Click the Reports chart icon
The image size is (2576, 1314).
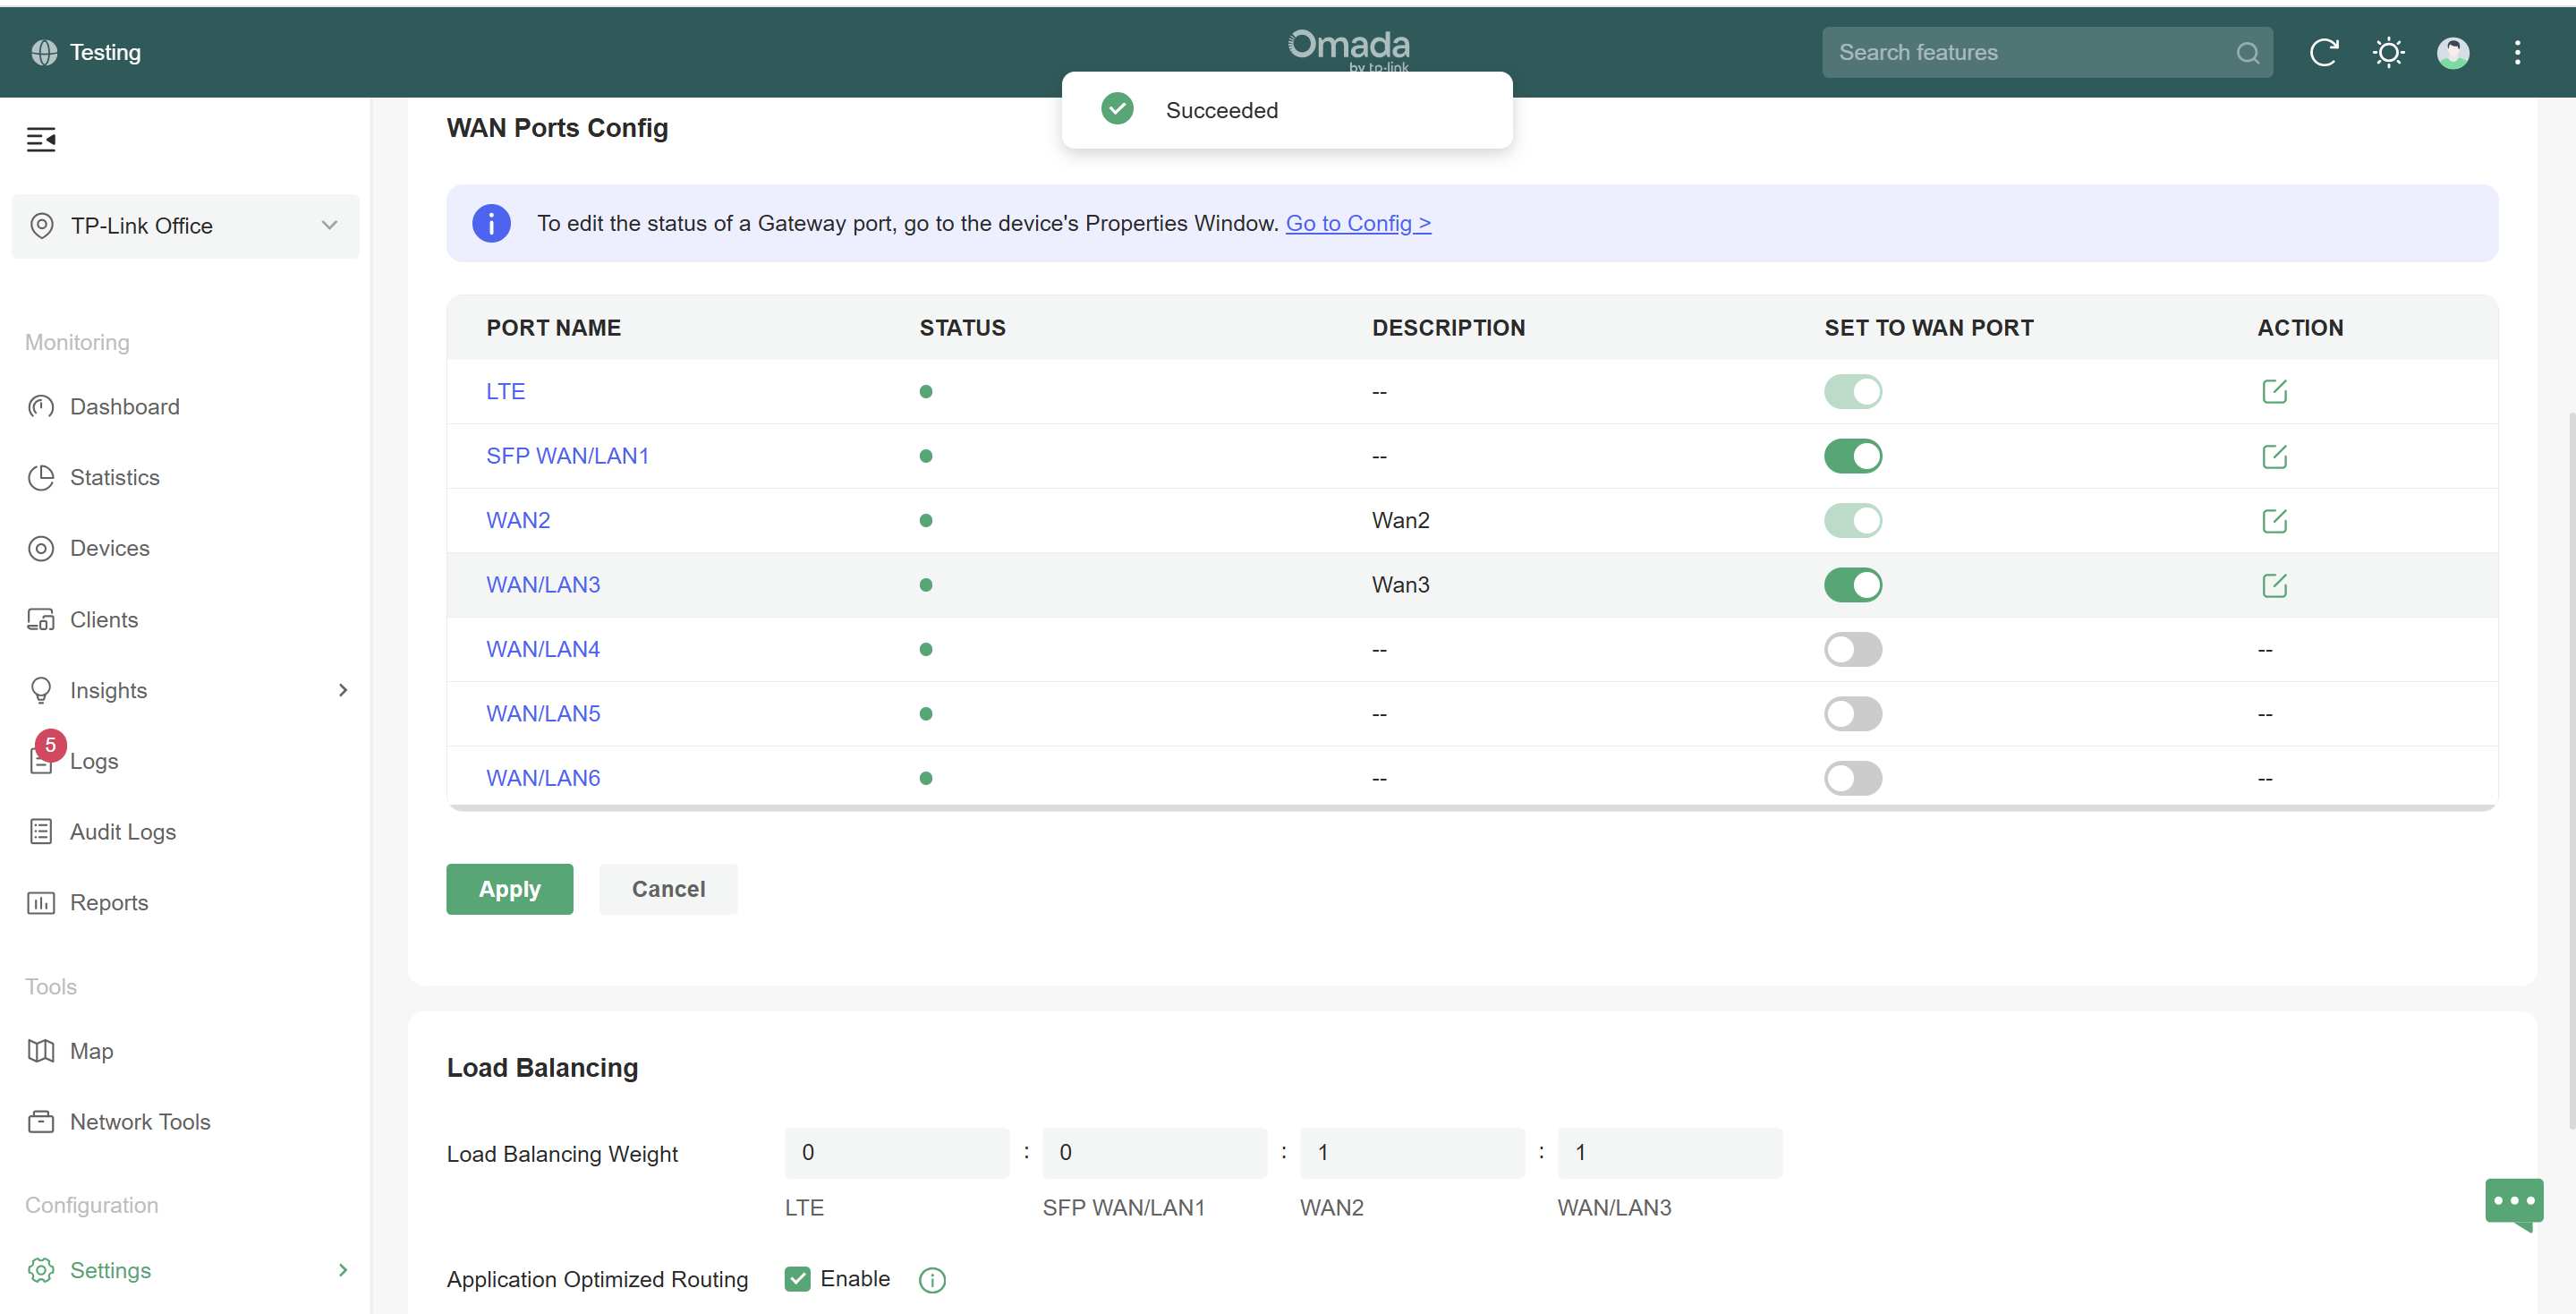click(41, 902)
